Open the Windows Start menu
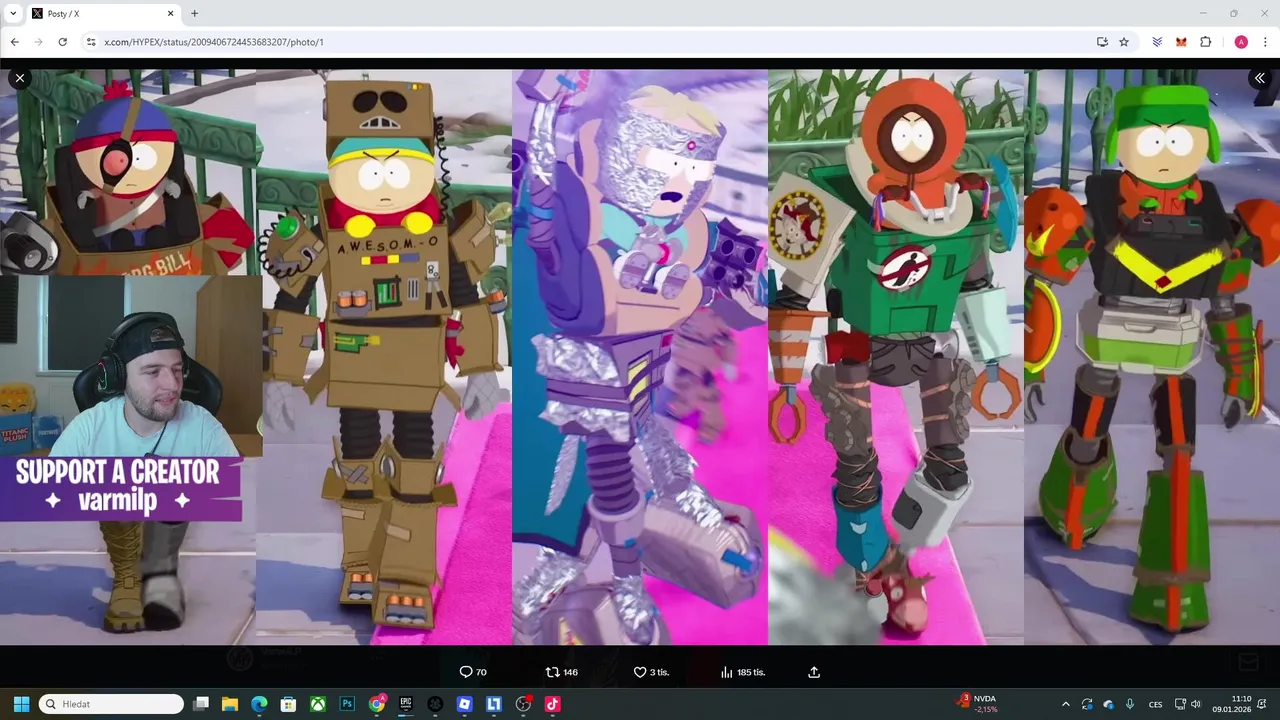1280x720 pixels. click(x=21, y=704)
